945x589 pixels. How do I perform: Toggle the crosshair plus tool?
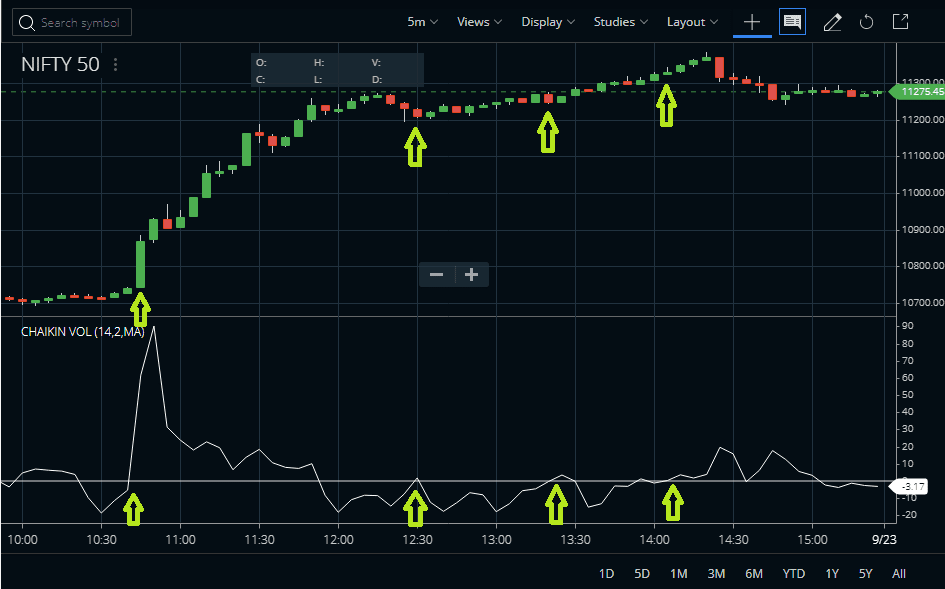point(752,23)
